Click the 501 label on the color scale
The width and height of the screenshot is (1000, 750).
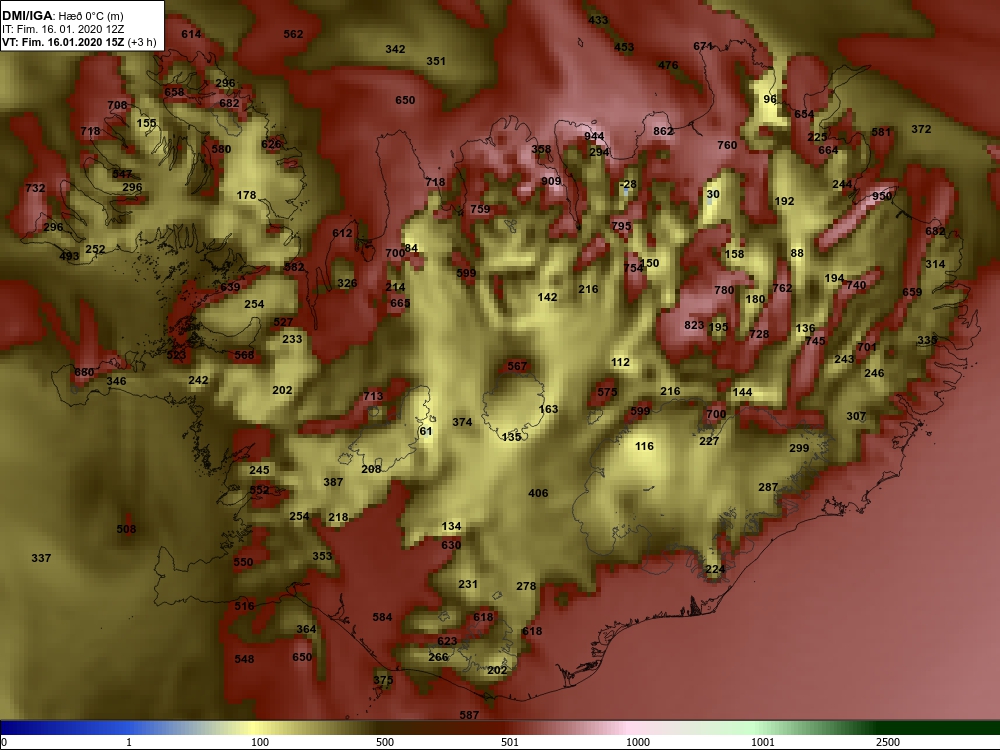(x=510, y=742)
